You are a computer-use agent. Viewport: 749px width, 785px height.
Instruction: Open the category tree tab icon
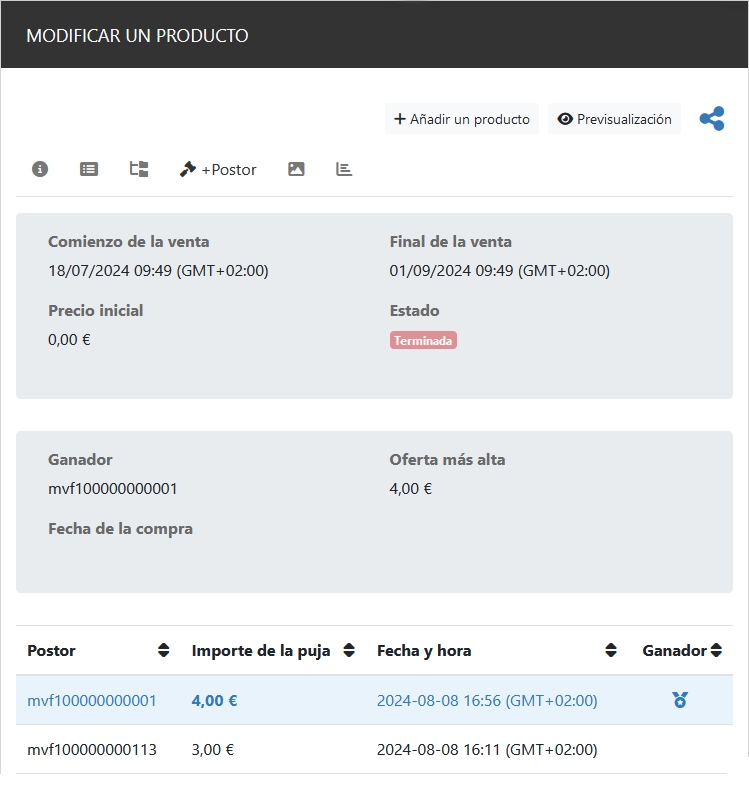[139, 169]
